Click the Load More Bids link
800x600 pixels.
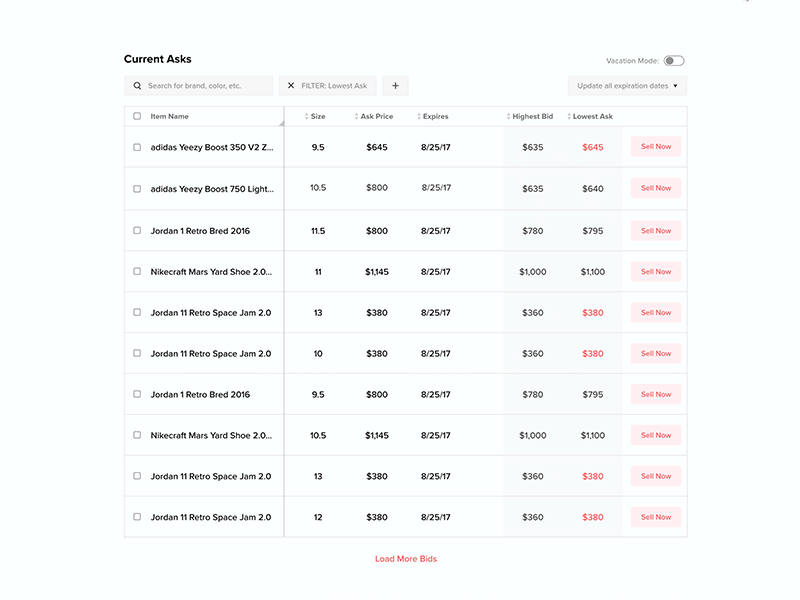[406, 559]
